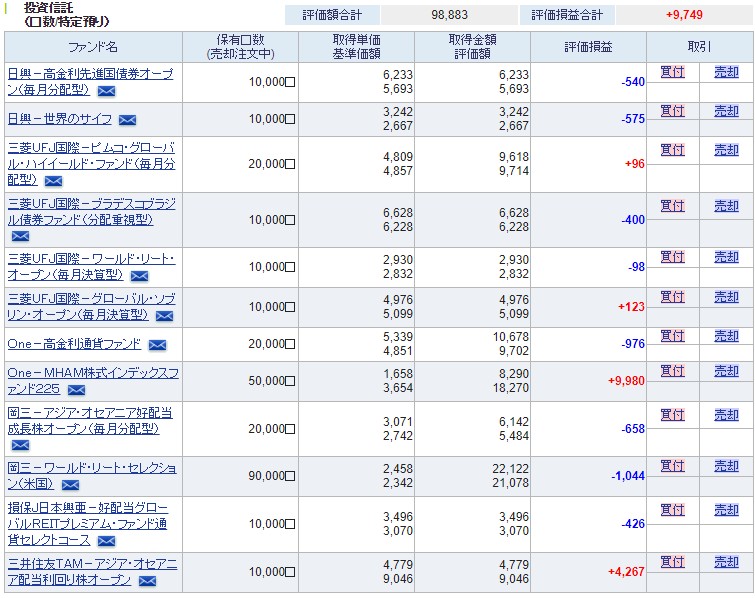755x598 pixels.
Task: Click 売却 for ピムコ・グローバル・ハイイールド fund
Action: (726, 150)
